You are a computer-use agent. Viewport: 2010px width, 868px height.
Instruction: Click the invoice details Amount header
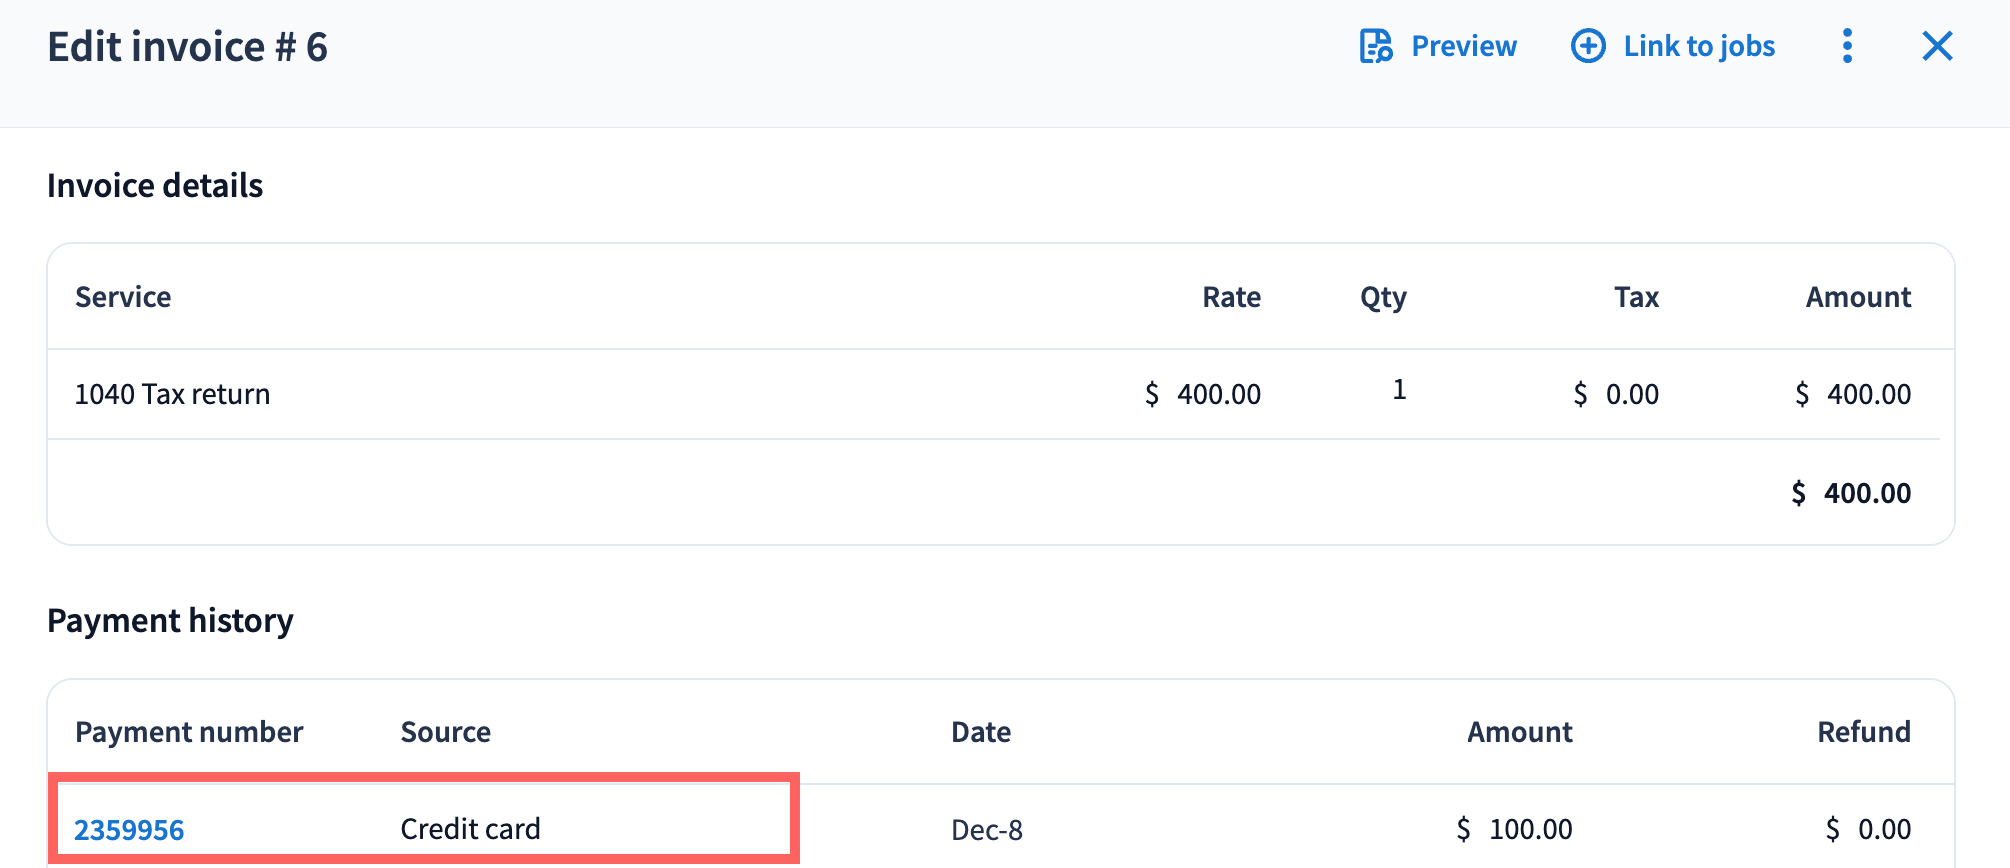[1858, 297]
